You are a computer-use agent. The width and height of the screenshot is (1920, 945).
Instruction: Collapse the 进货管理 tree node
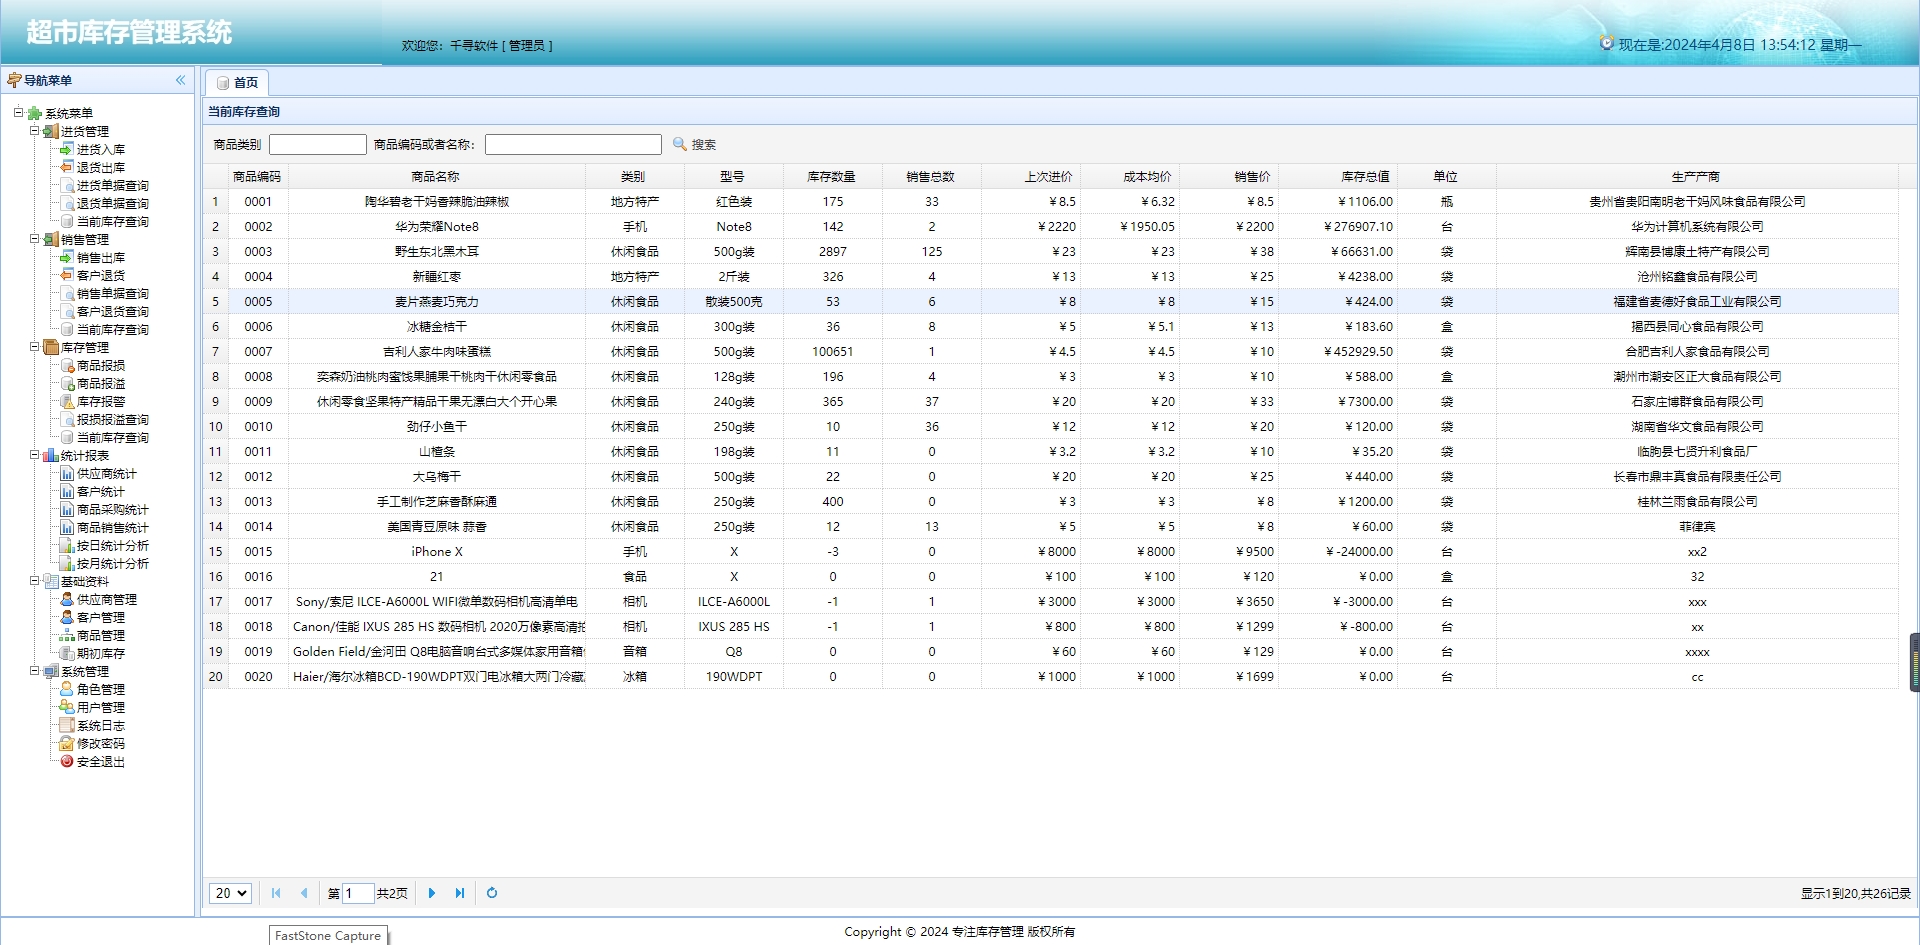pyautogui.click(x=34, y=131)
